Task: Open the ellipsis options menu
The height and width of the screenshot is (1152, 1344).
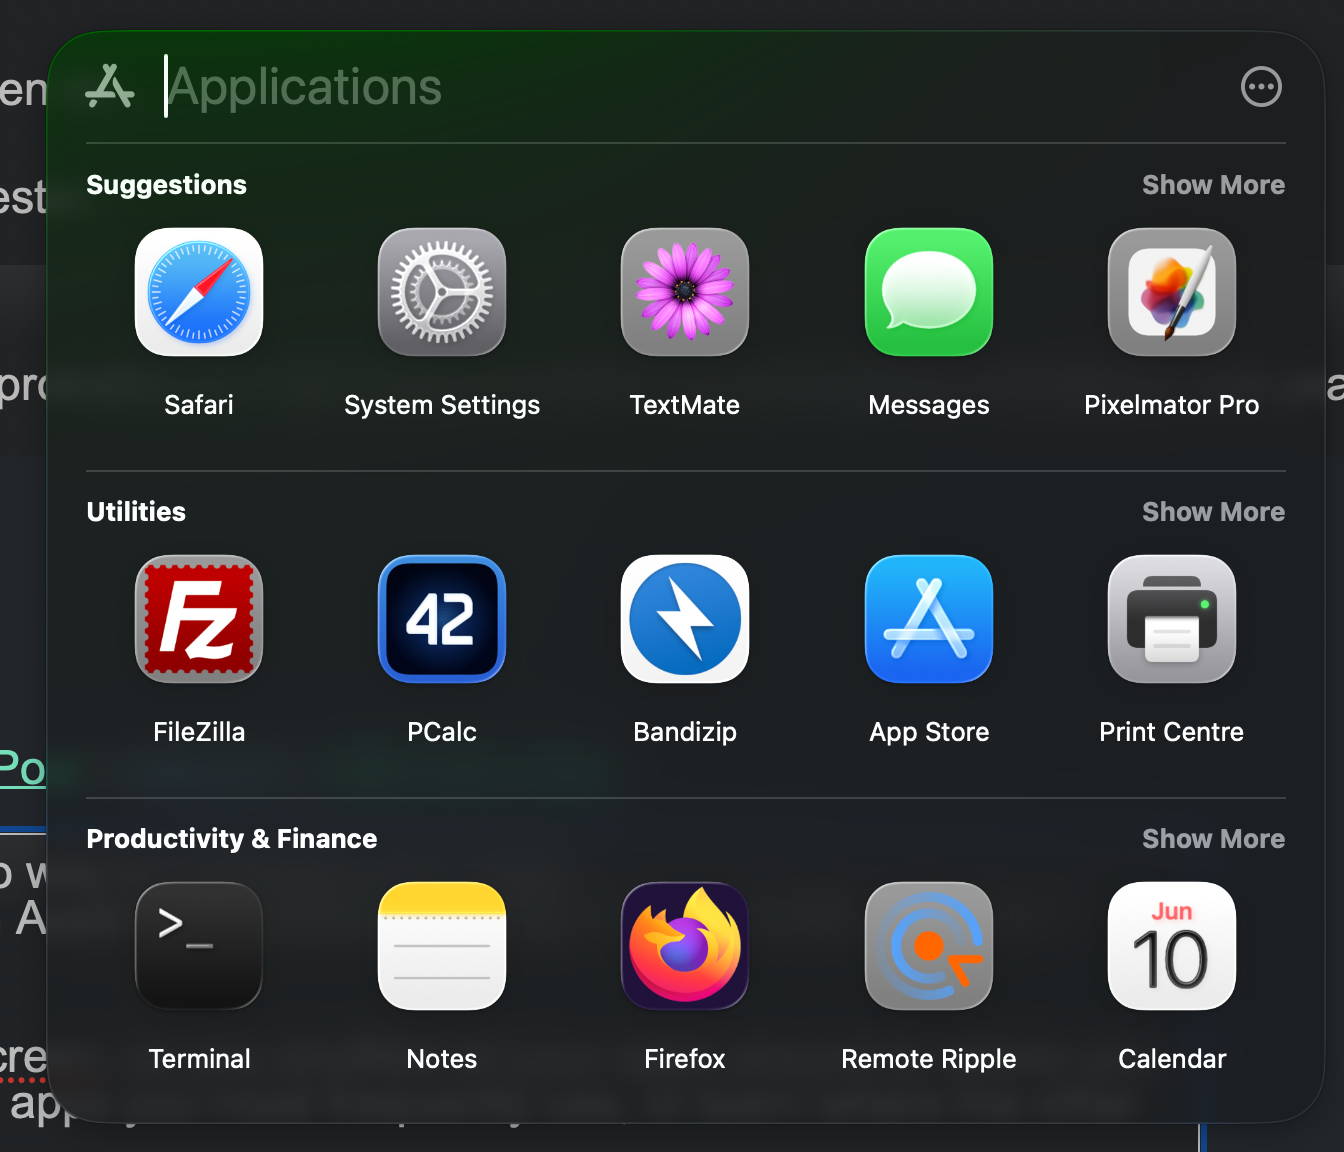Action: 1261,87
